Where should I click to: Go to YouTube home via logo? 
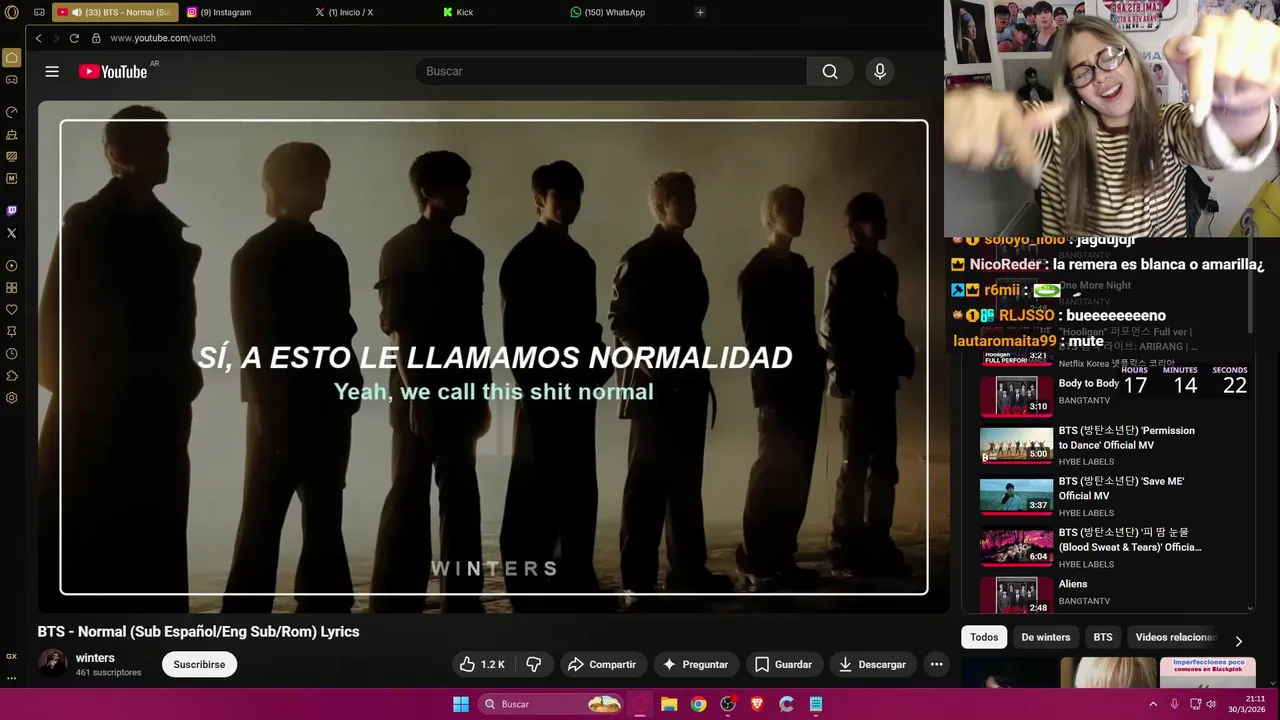(x=113, y=71)
